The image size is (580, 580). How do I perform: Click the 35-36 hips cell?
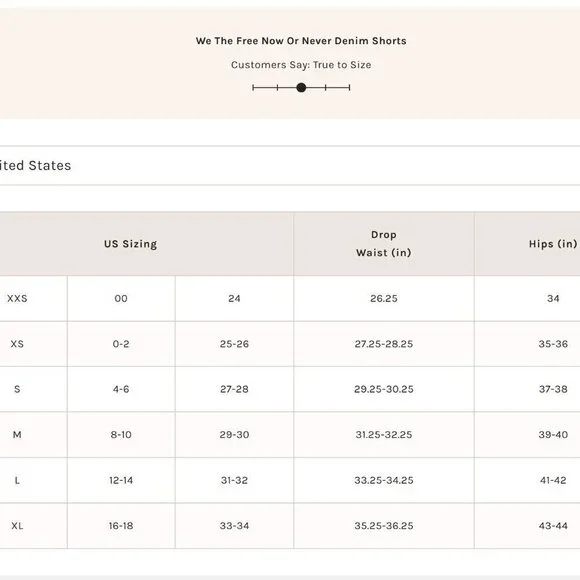coord(553,344)
